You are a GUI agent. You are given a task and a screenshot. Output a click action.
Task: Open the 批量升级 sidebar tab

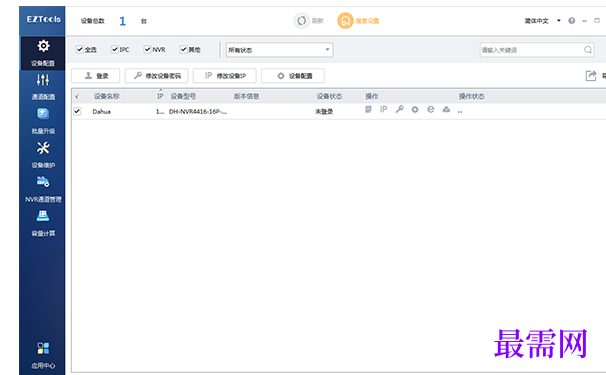(43, 121)
